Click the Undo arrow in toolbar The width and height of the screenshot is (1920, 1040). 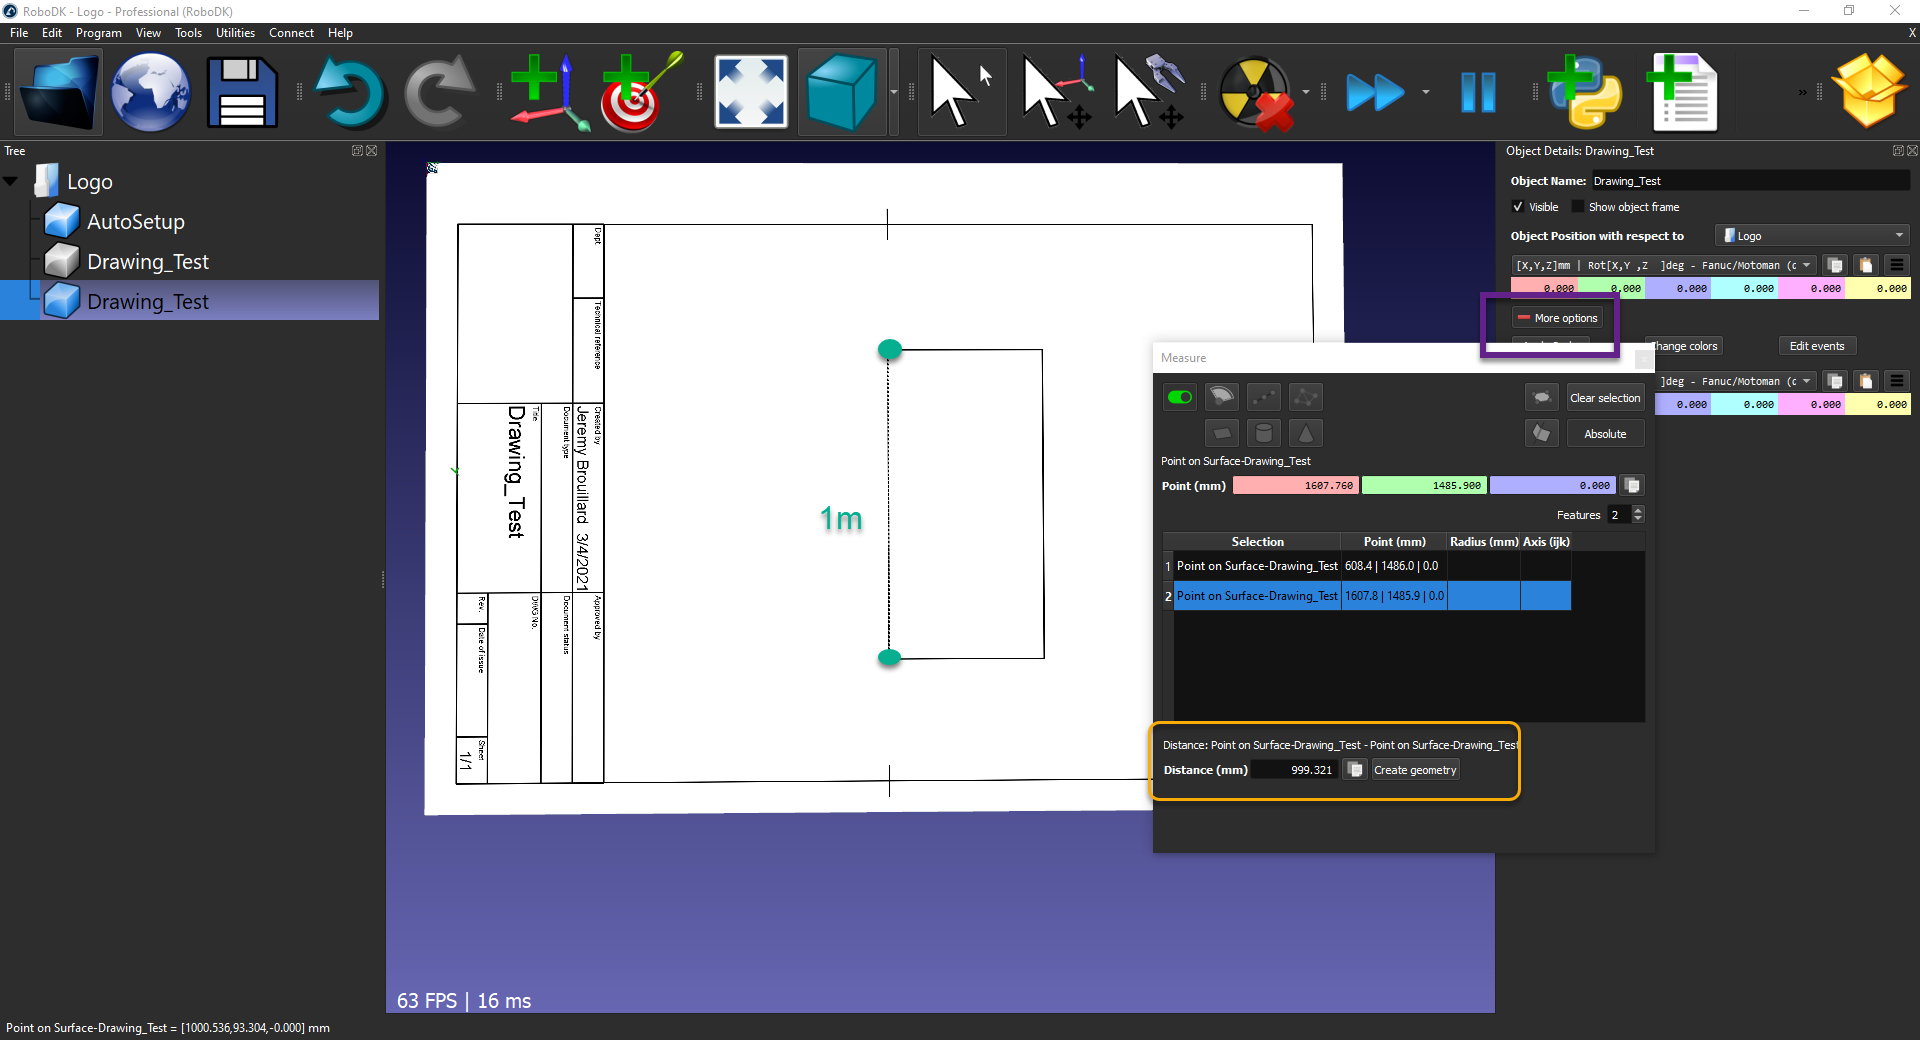[349, 92]
